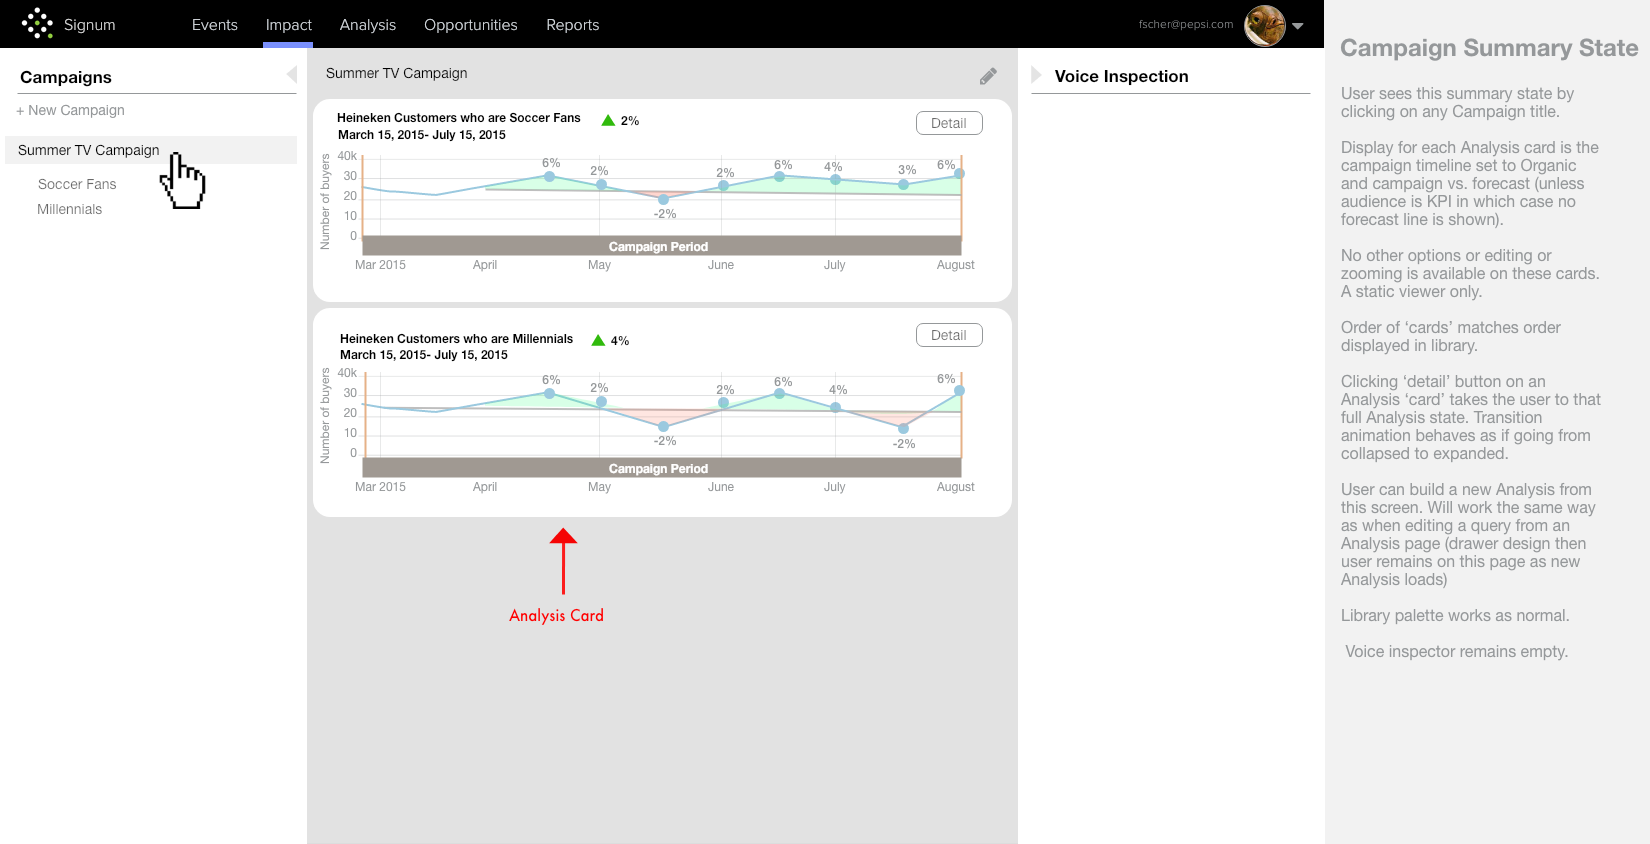Click Millennials card title text
Image resolution: width=1650 pixels, height=844 pixels.
tap(456, 339)
